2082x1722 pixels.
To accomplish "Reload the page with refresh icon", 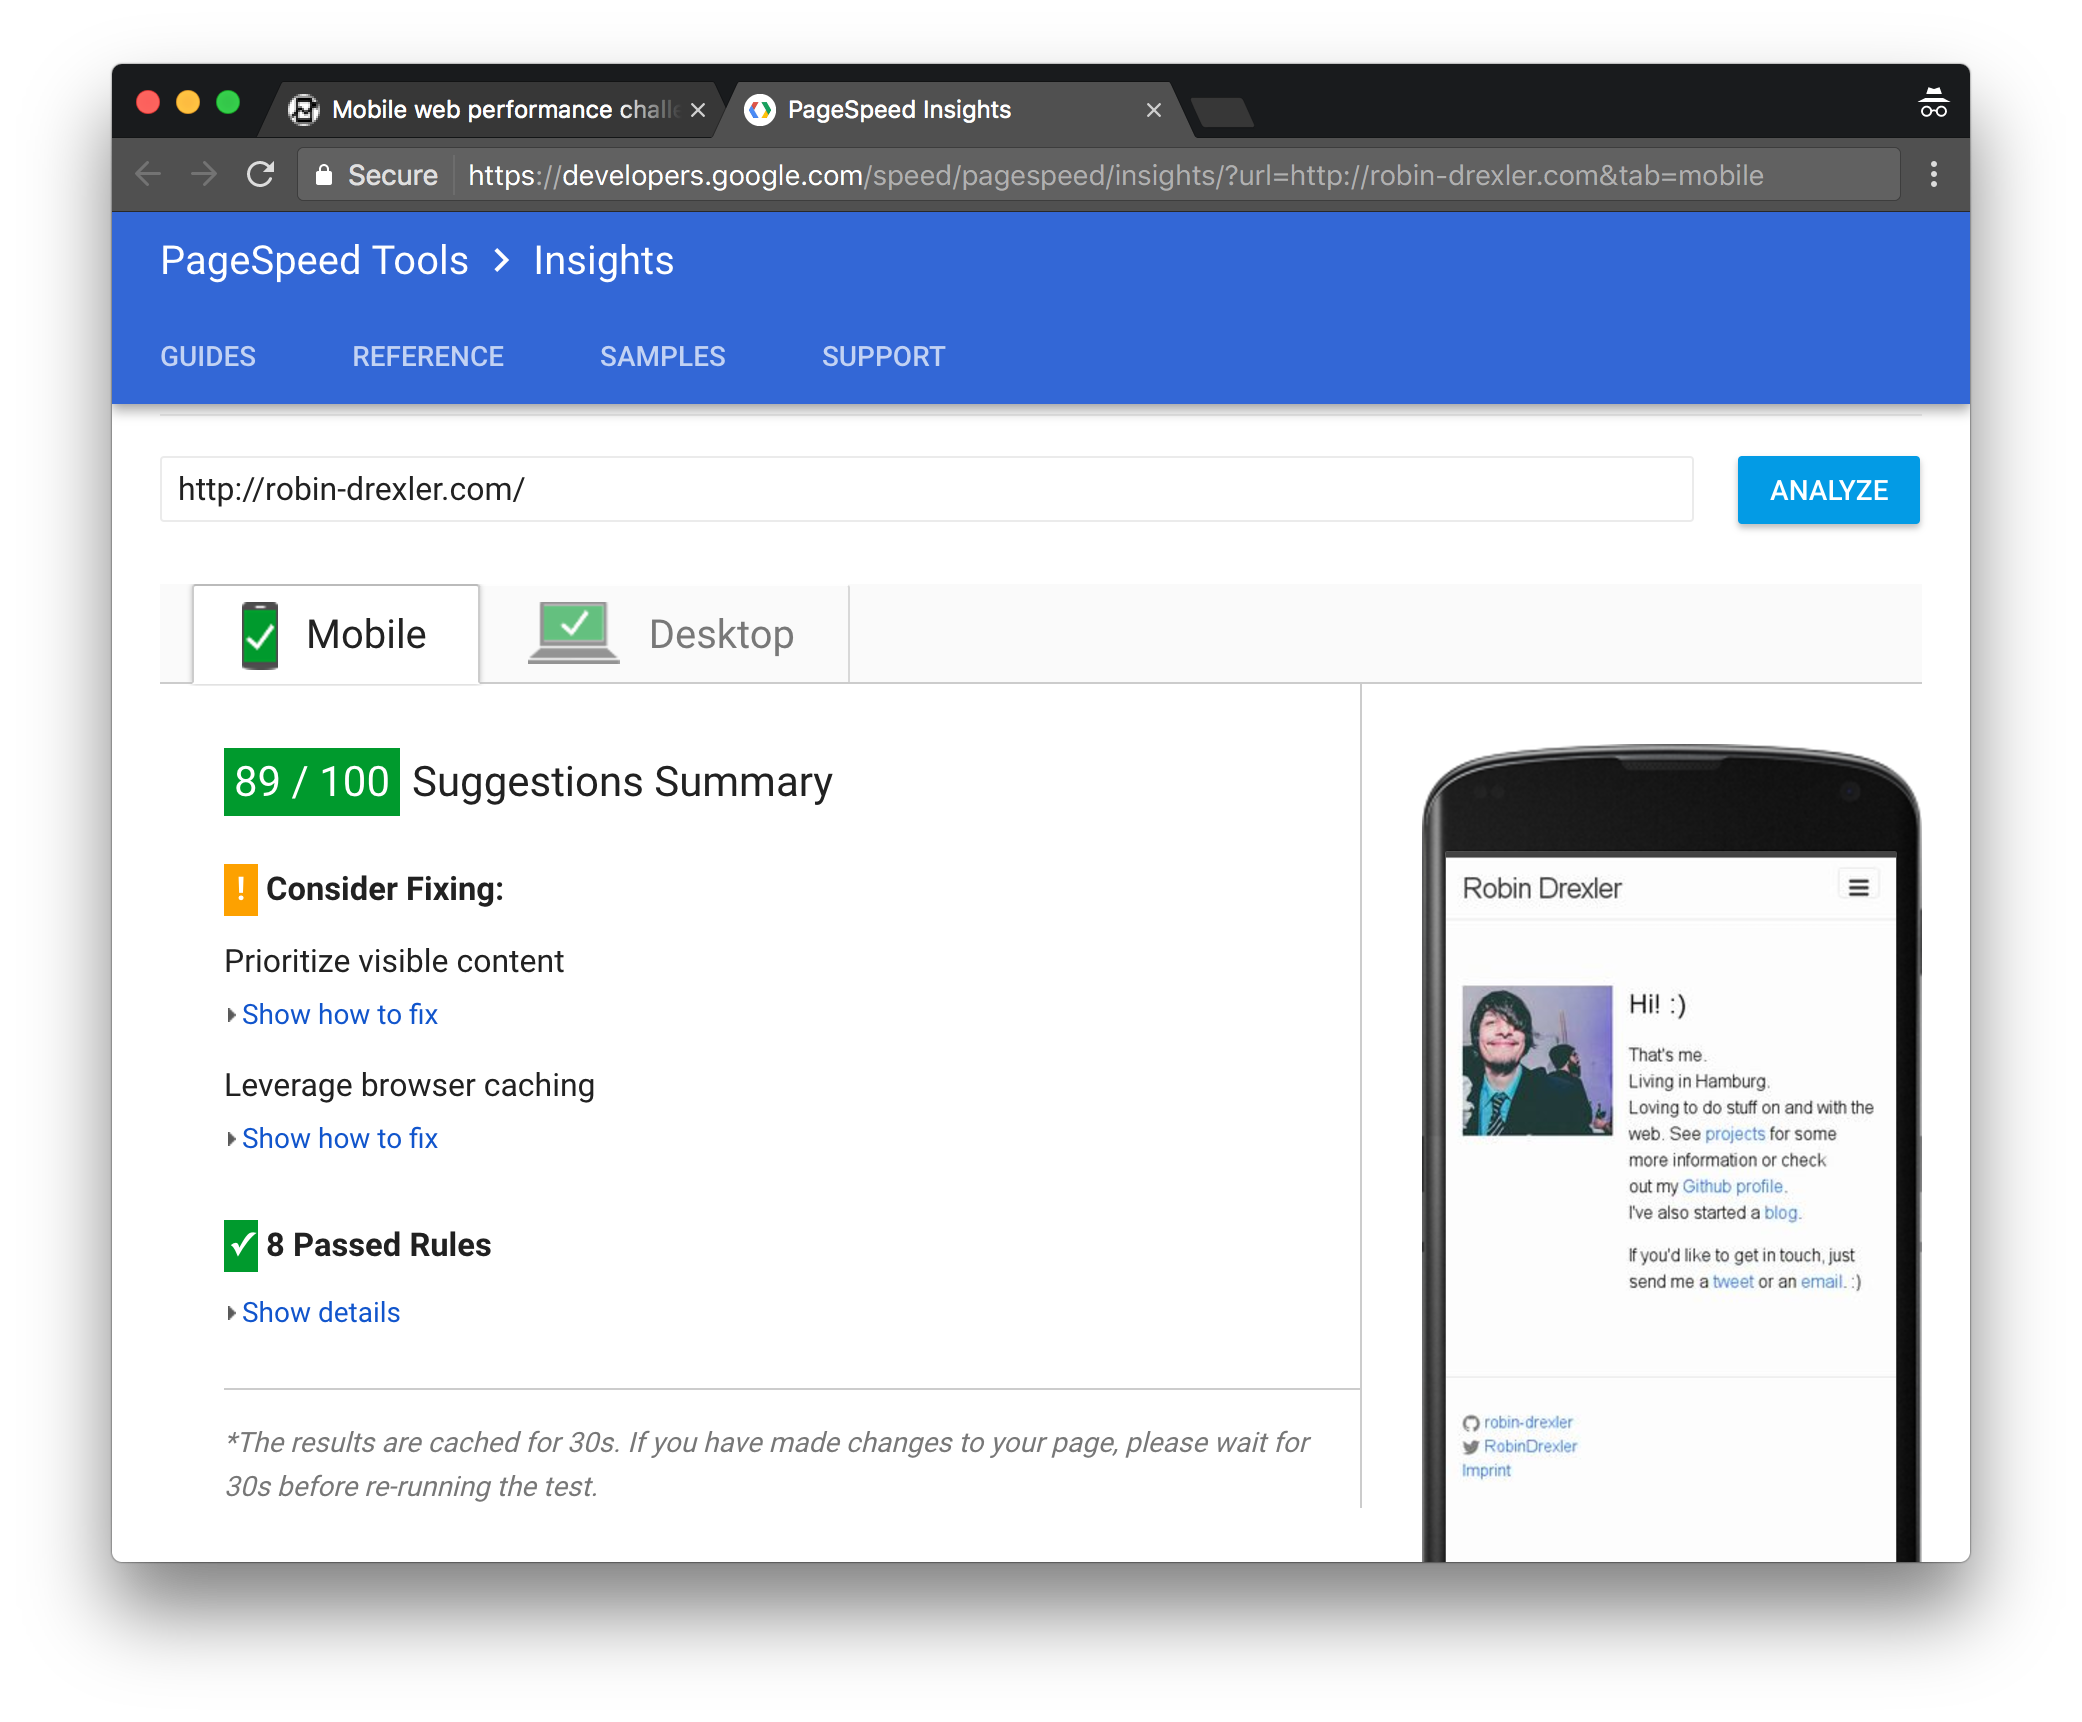I will coord(260,175).
